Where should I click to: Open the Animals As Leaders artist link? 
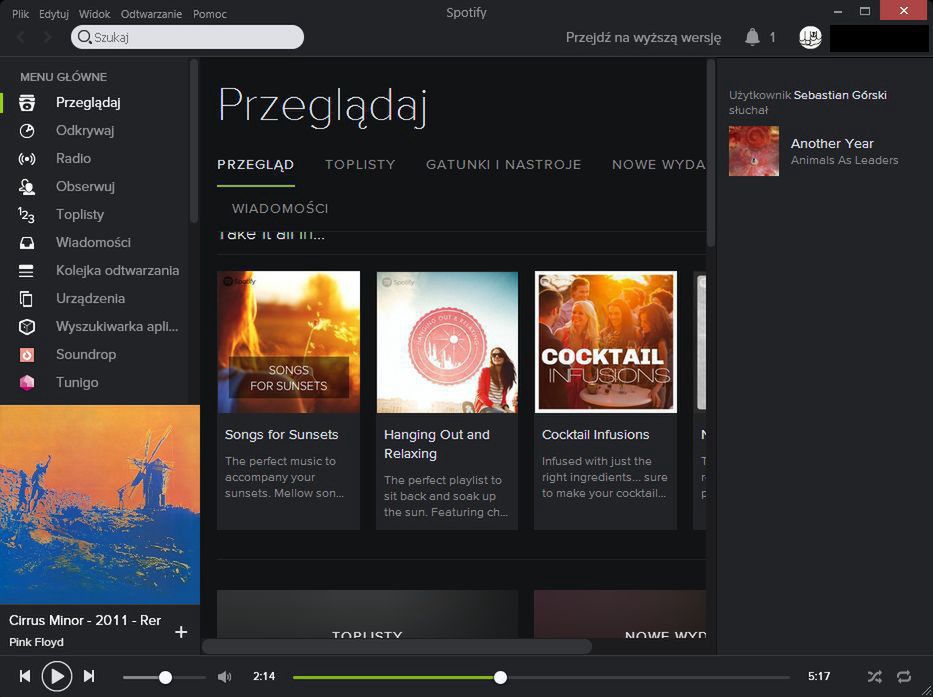click(844, 160)
